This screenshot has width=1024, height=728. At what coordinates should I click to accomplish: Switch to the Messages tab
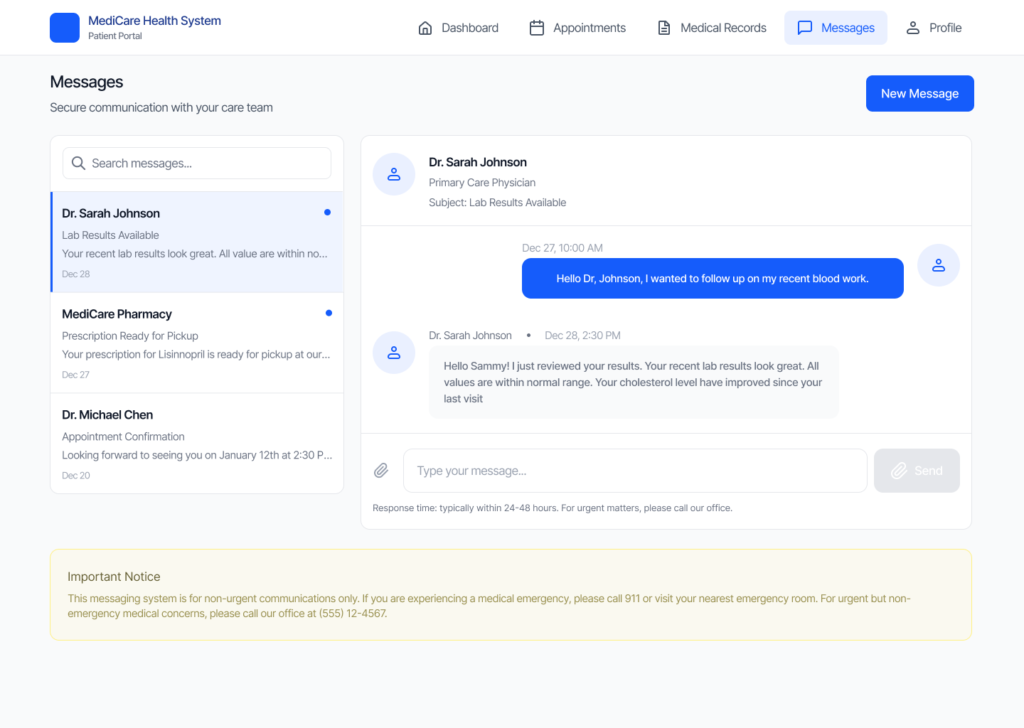(x=835, y=28)
